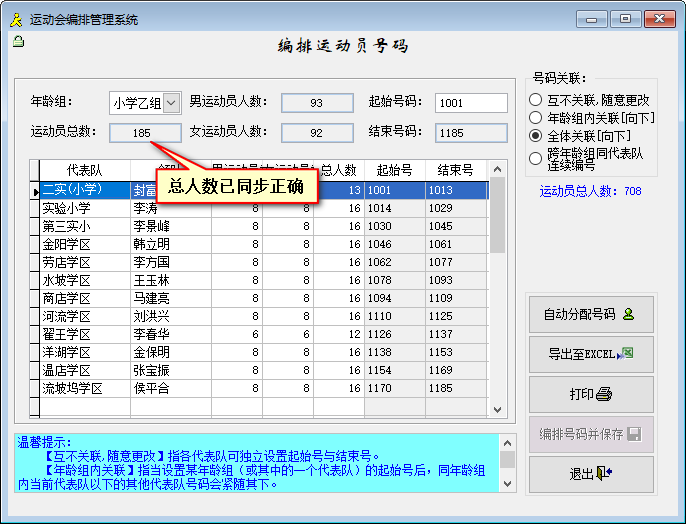Click the 退出 exit button
686x524 pixels.
[x=590, y=473]
